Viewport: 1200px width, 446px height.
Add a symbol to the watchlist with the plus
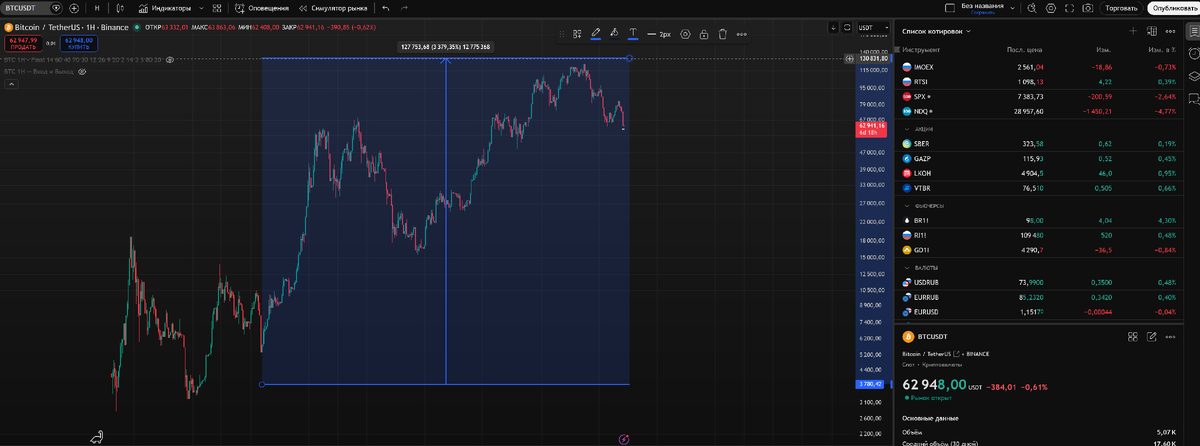click(x=1132, y=31)
